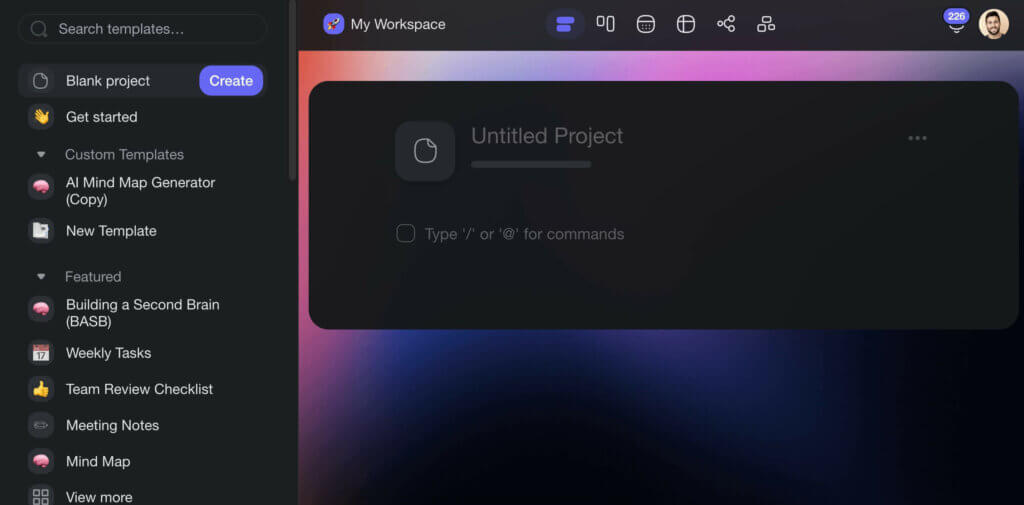Click the progress bar under the project title
The image size is (1024, 505).
point(531,164)
